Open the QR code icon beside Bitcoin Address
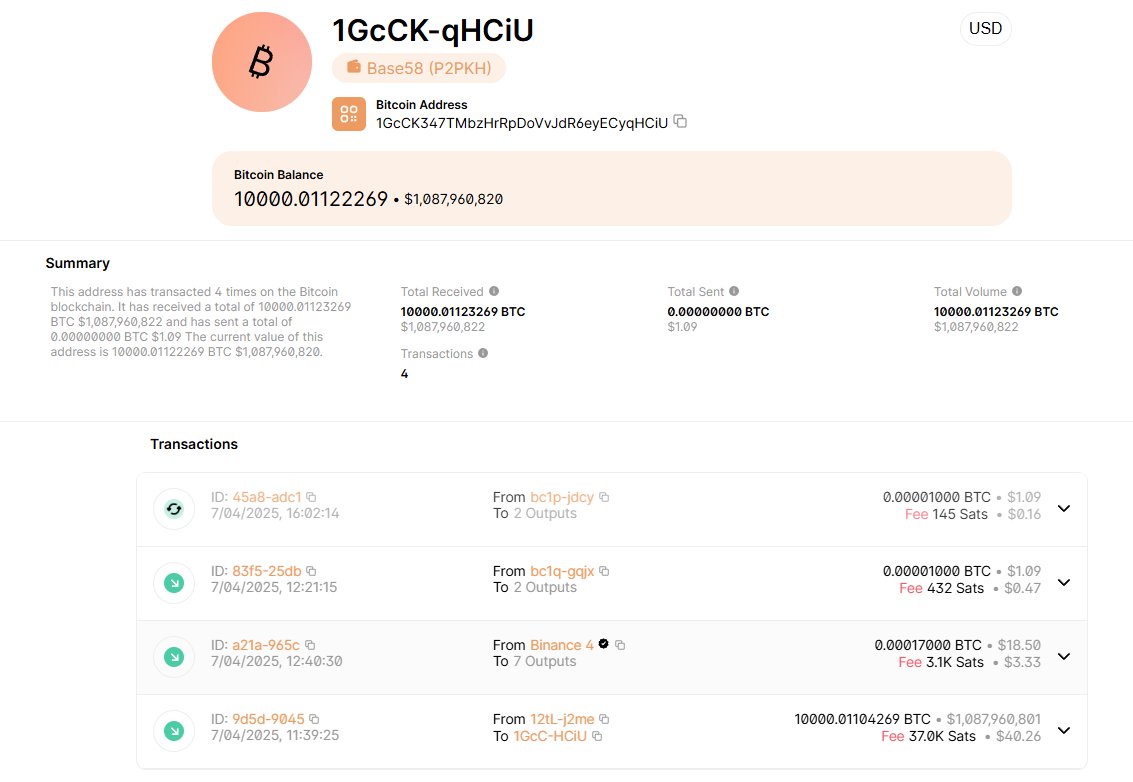The width and height of the screenshot is (1133, 782). [349, 114]
